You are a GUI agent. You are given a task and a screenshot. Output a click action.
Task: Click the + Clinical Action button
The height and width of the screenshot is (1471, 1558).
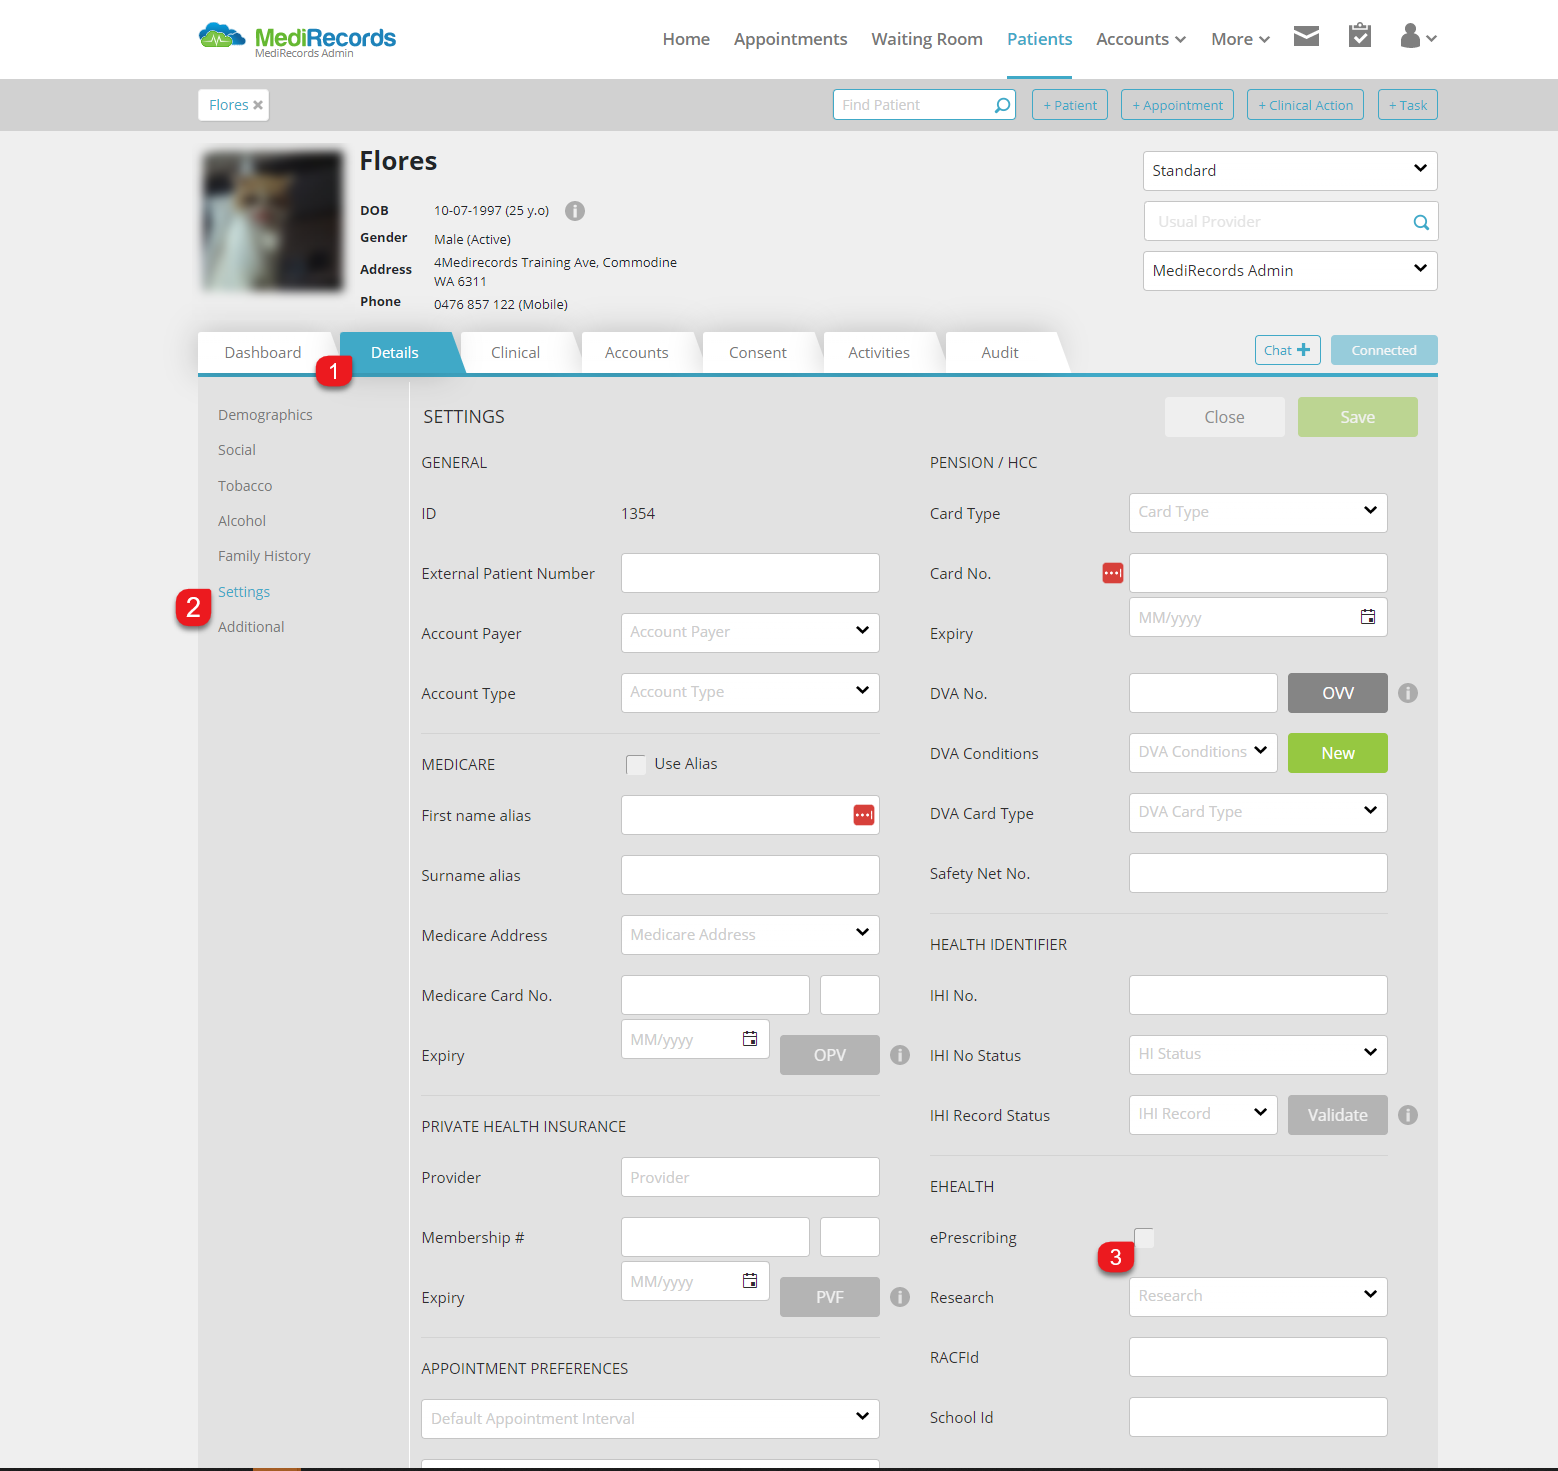[x=1305, y=105]
